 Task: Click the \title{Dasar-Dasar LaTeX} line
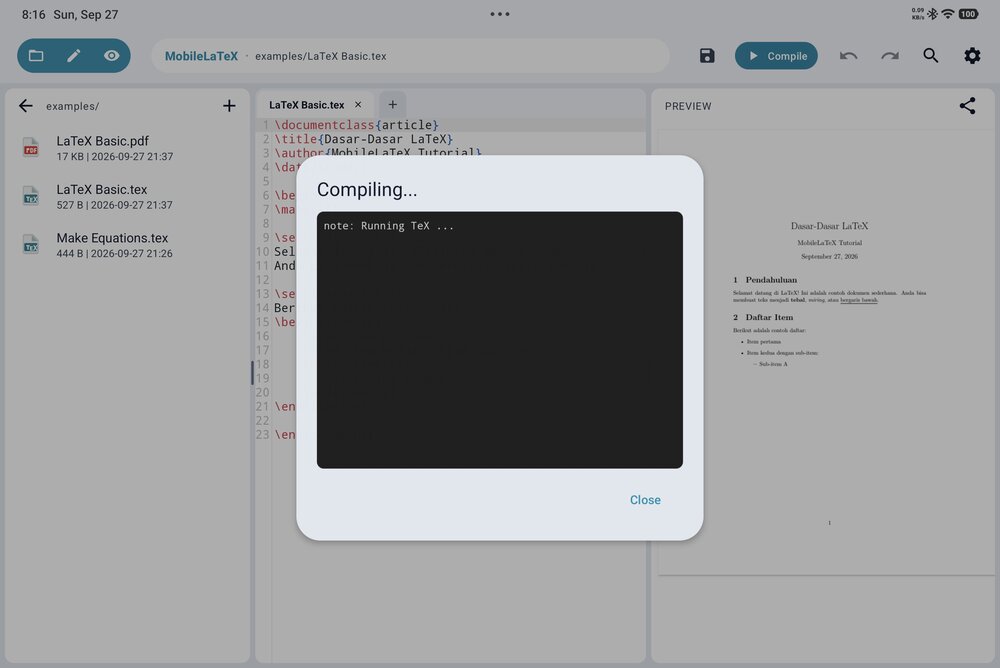point(364,139)
